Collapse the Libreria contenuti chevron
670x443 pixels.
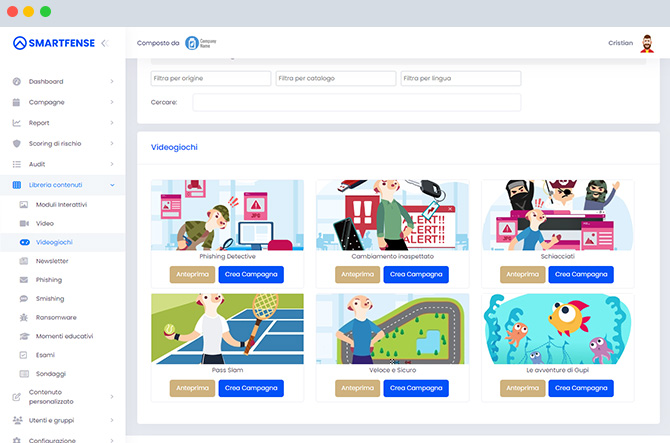click(112, 185)
